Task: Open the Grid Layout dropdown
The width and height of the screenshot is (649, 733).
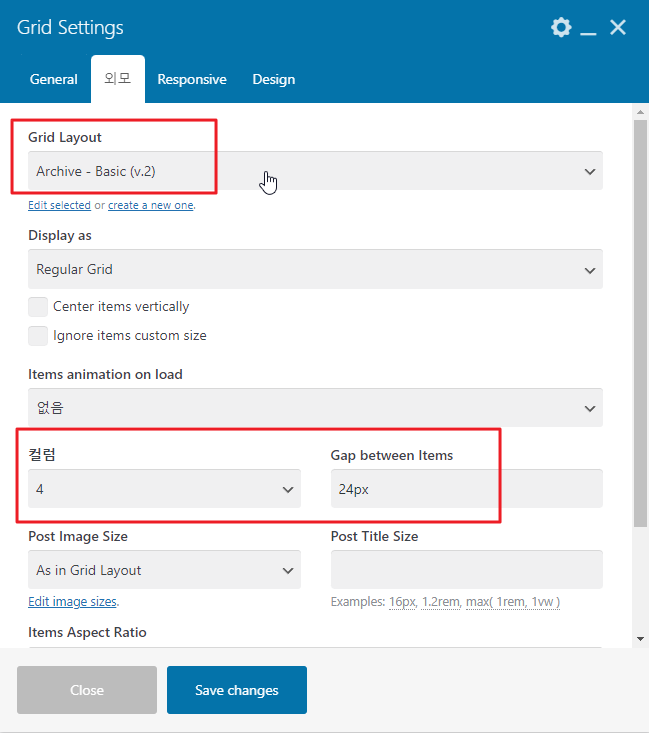Action: pyautogui.click(x=315, y=171)
